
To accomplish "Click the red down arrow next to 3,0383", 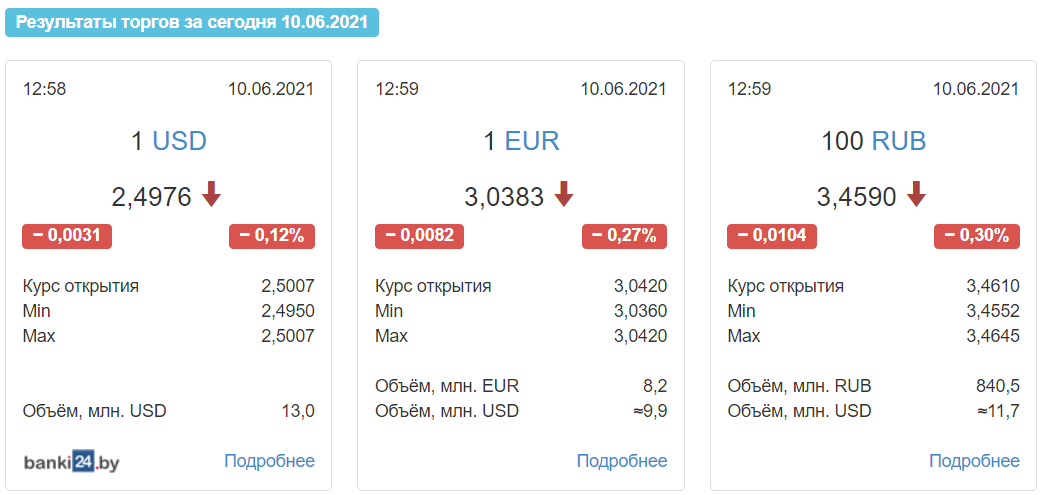I will pyautogui.click(x=564, y=195).
